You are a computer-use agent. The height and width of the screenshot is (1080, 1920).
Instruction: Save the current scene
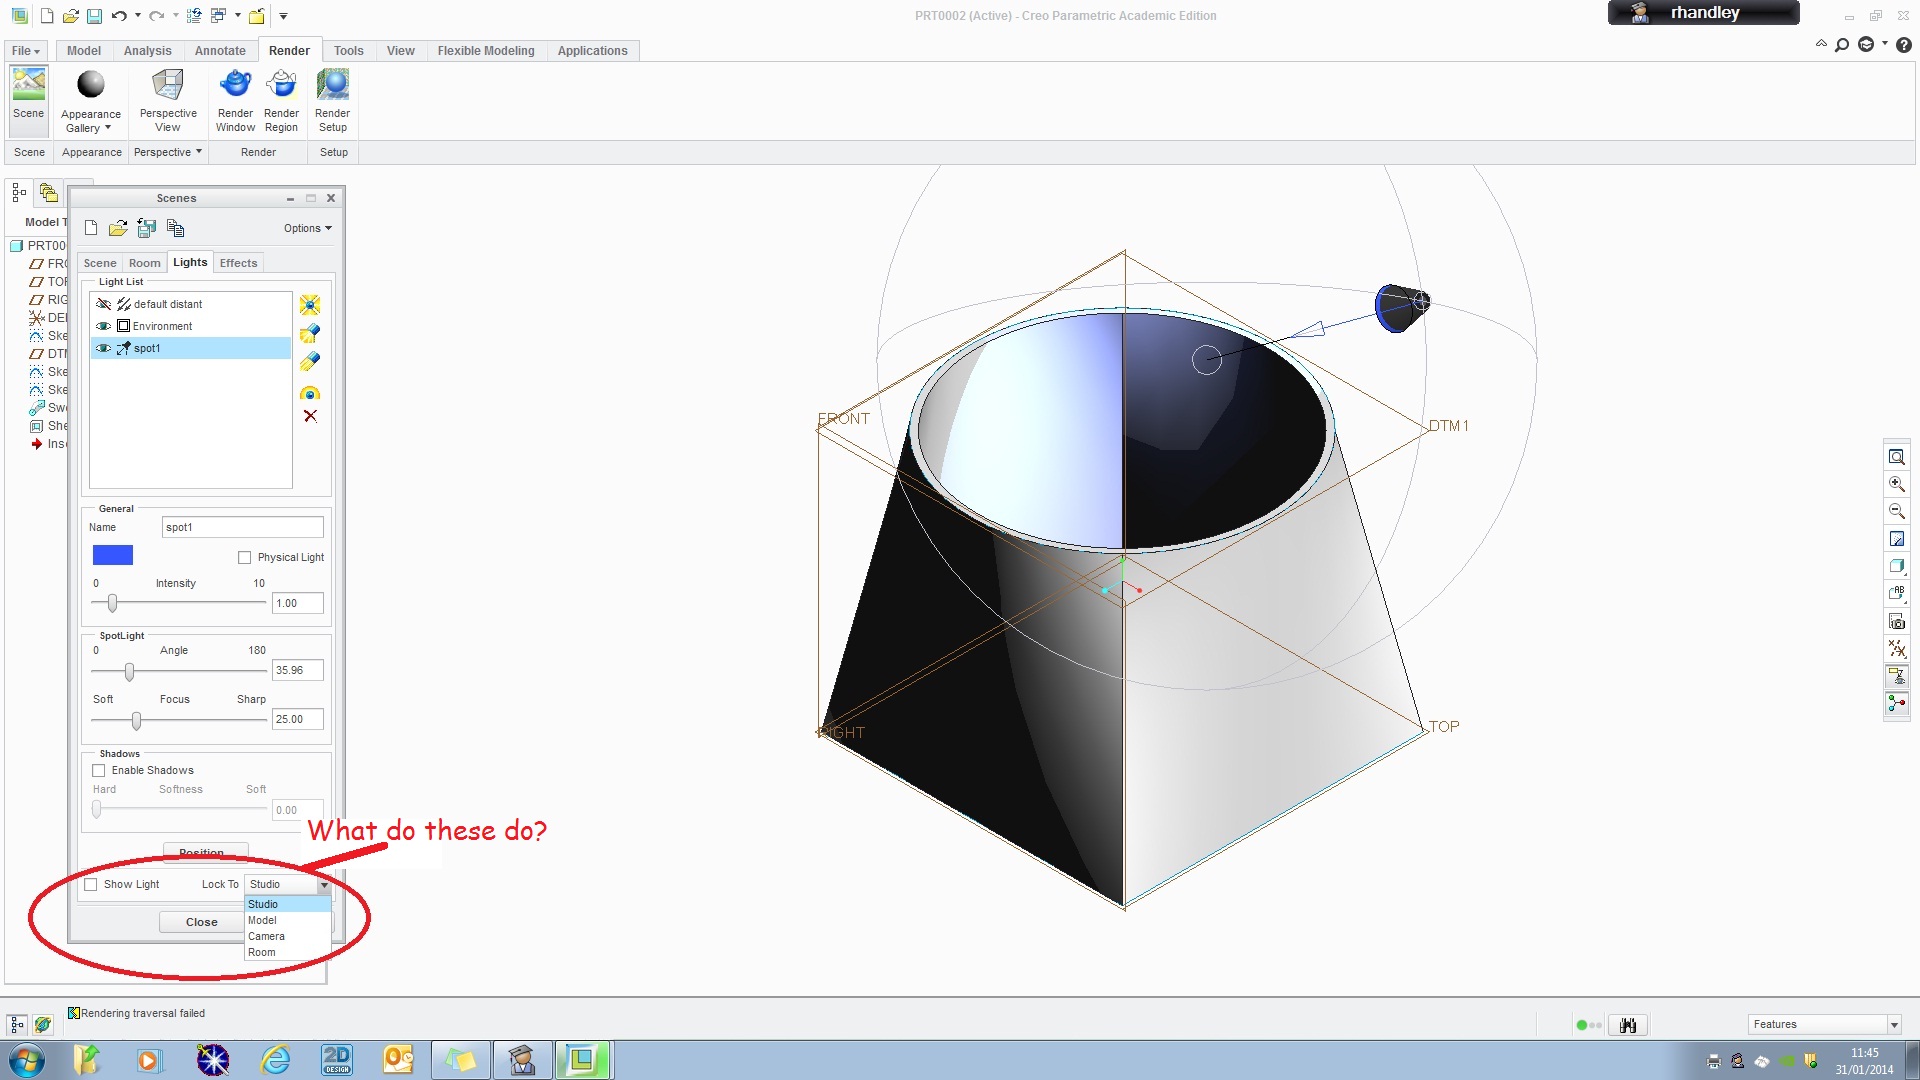pos(146,228)
